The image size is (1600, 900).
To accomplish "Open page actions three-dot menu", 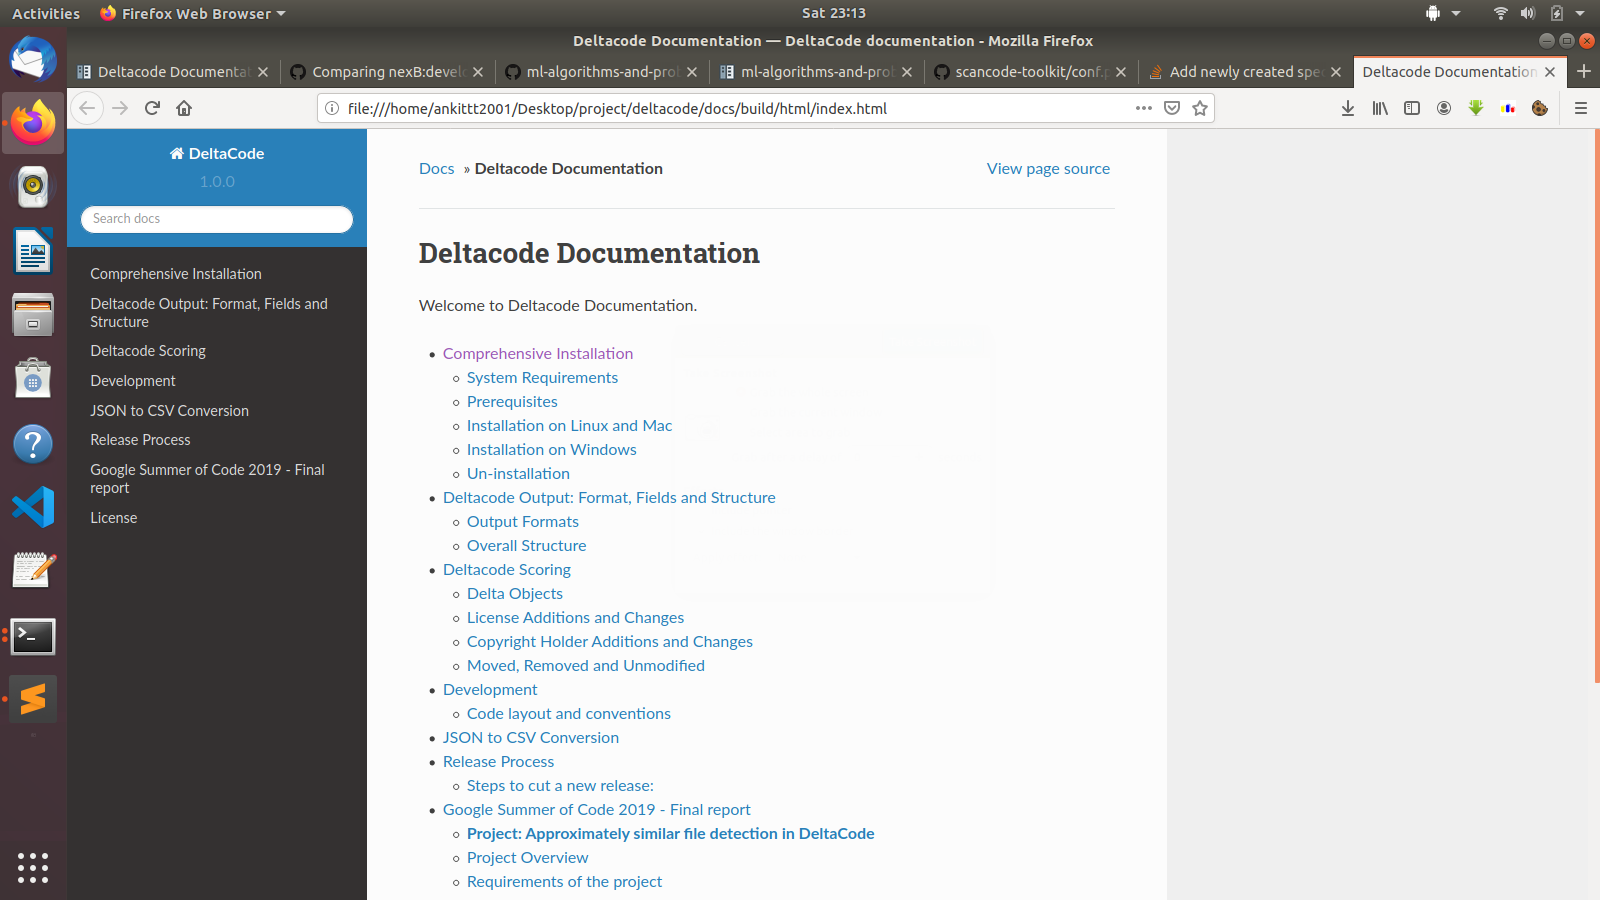I will tap(1144, 108).
